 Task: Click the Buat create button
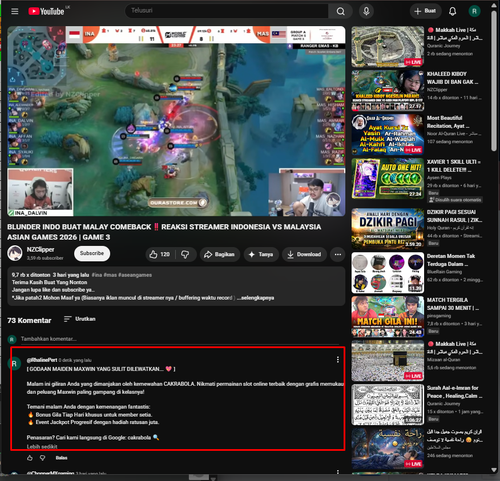click(425, 11)
